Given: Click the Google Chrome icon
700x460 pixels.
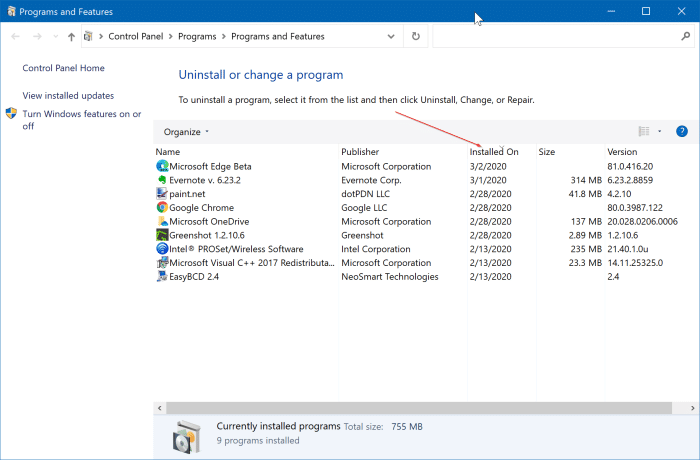Looking at the screenshot, I should [x=162, y=208].
